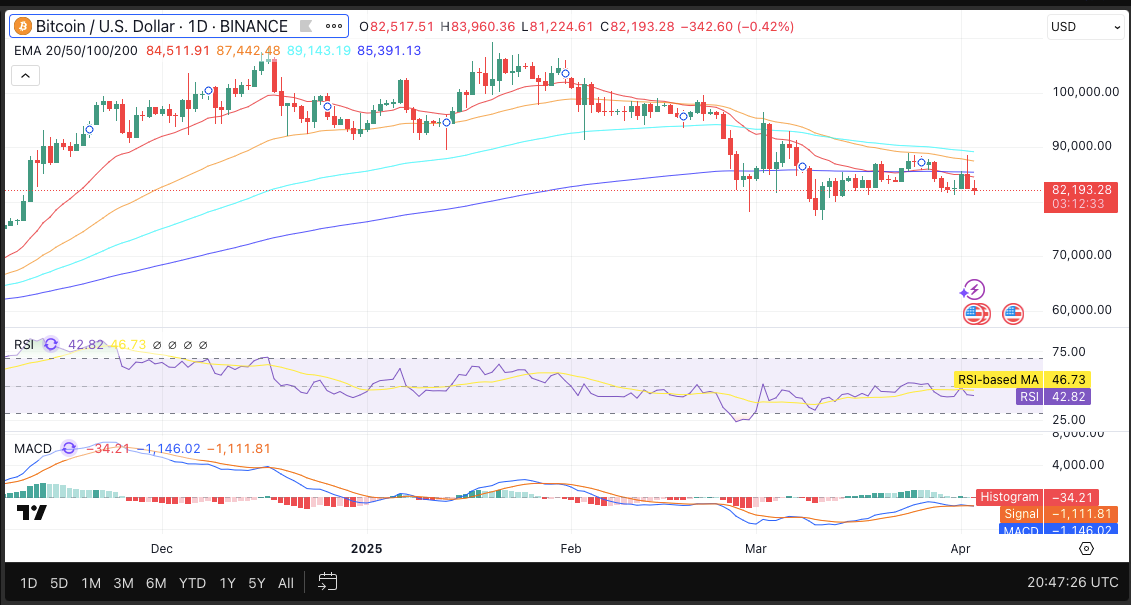Image resolution: width=1131 pixels, height=605 pixels.
Task: Select the 1M time range
Action: (91, 583)
